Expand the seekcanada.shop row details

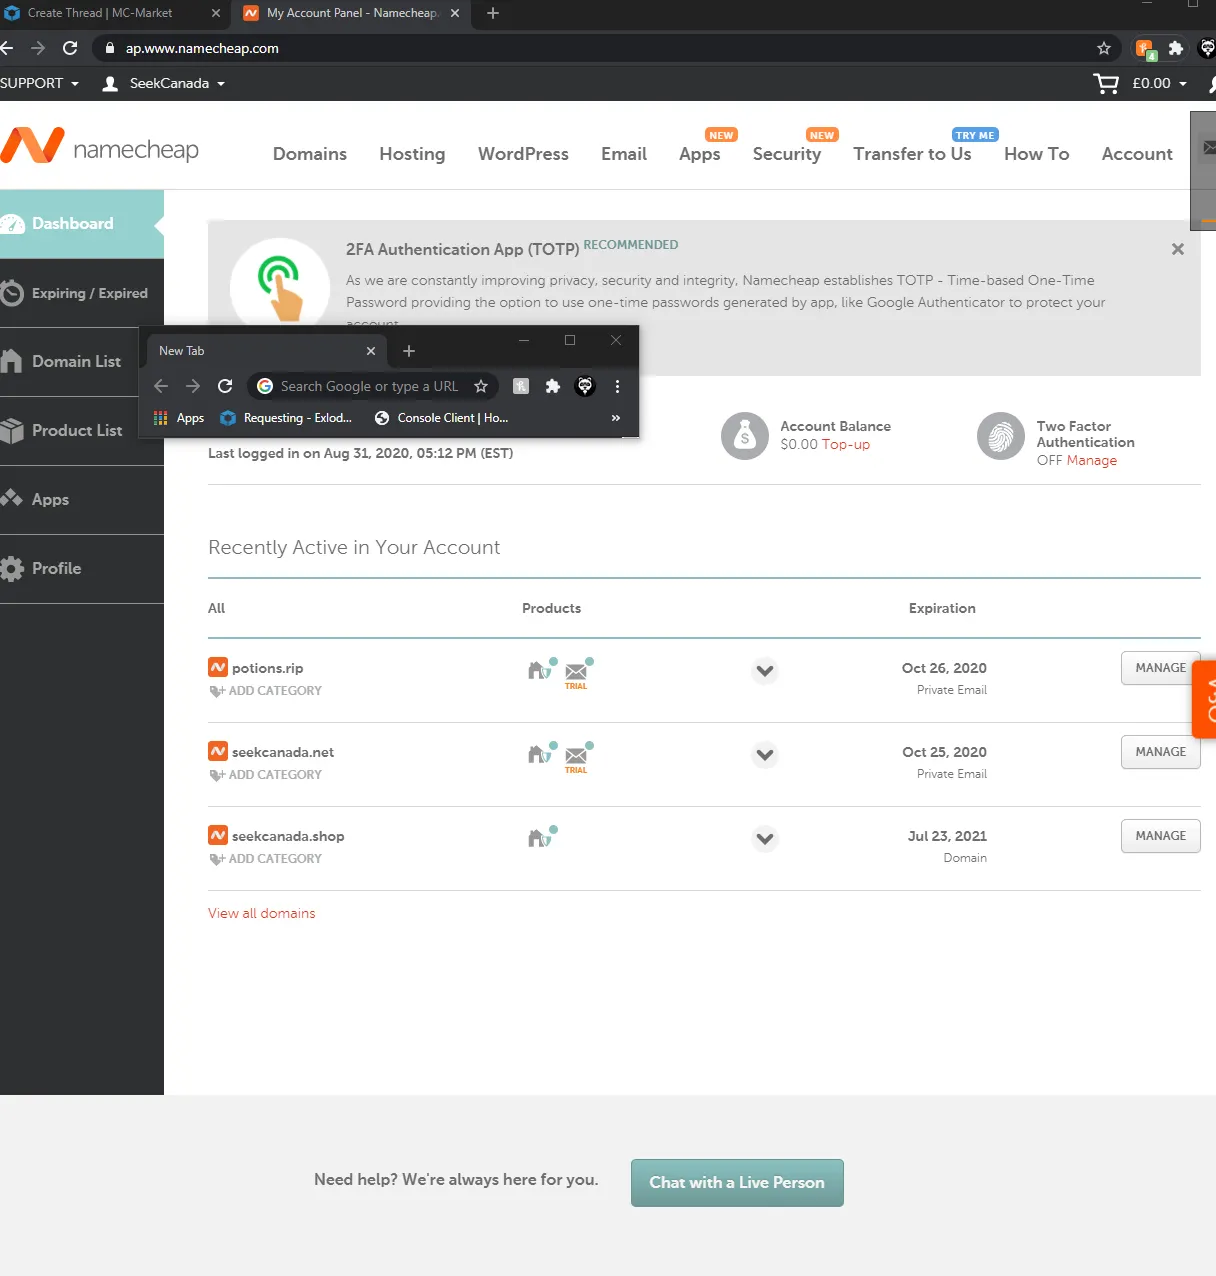tap(765, 838)
